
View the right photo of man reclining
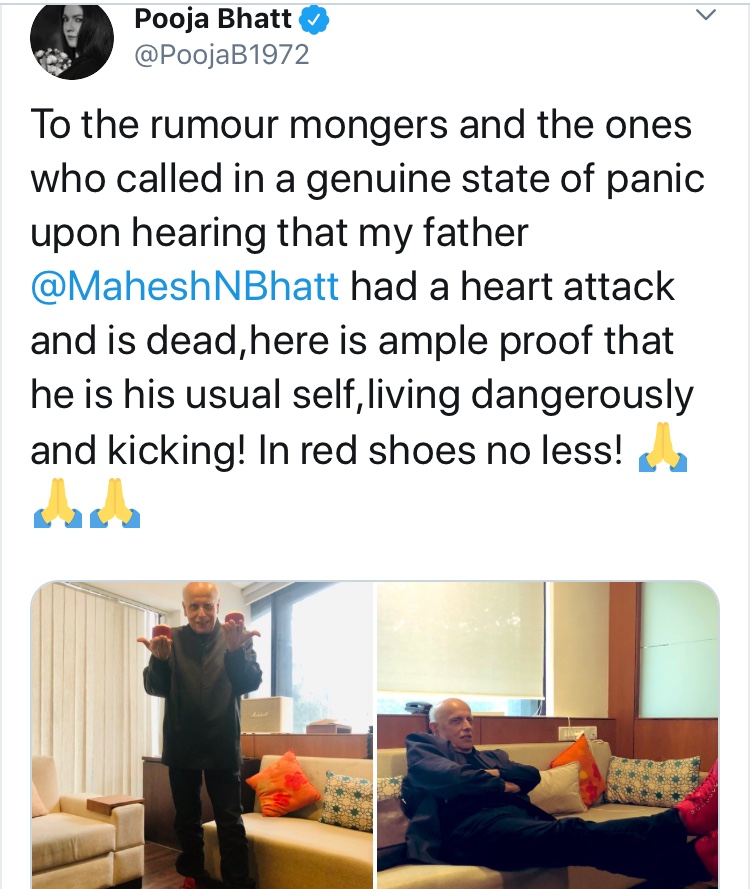click(548, 735)
